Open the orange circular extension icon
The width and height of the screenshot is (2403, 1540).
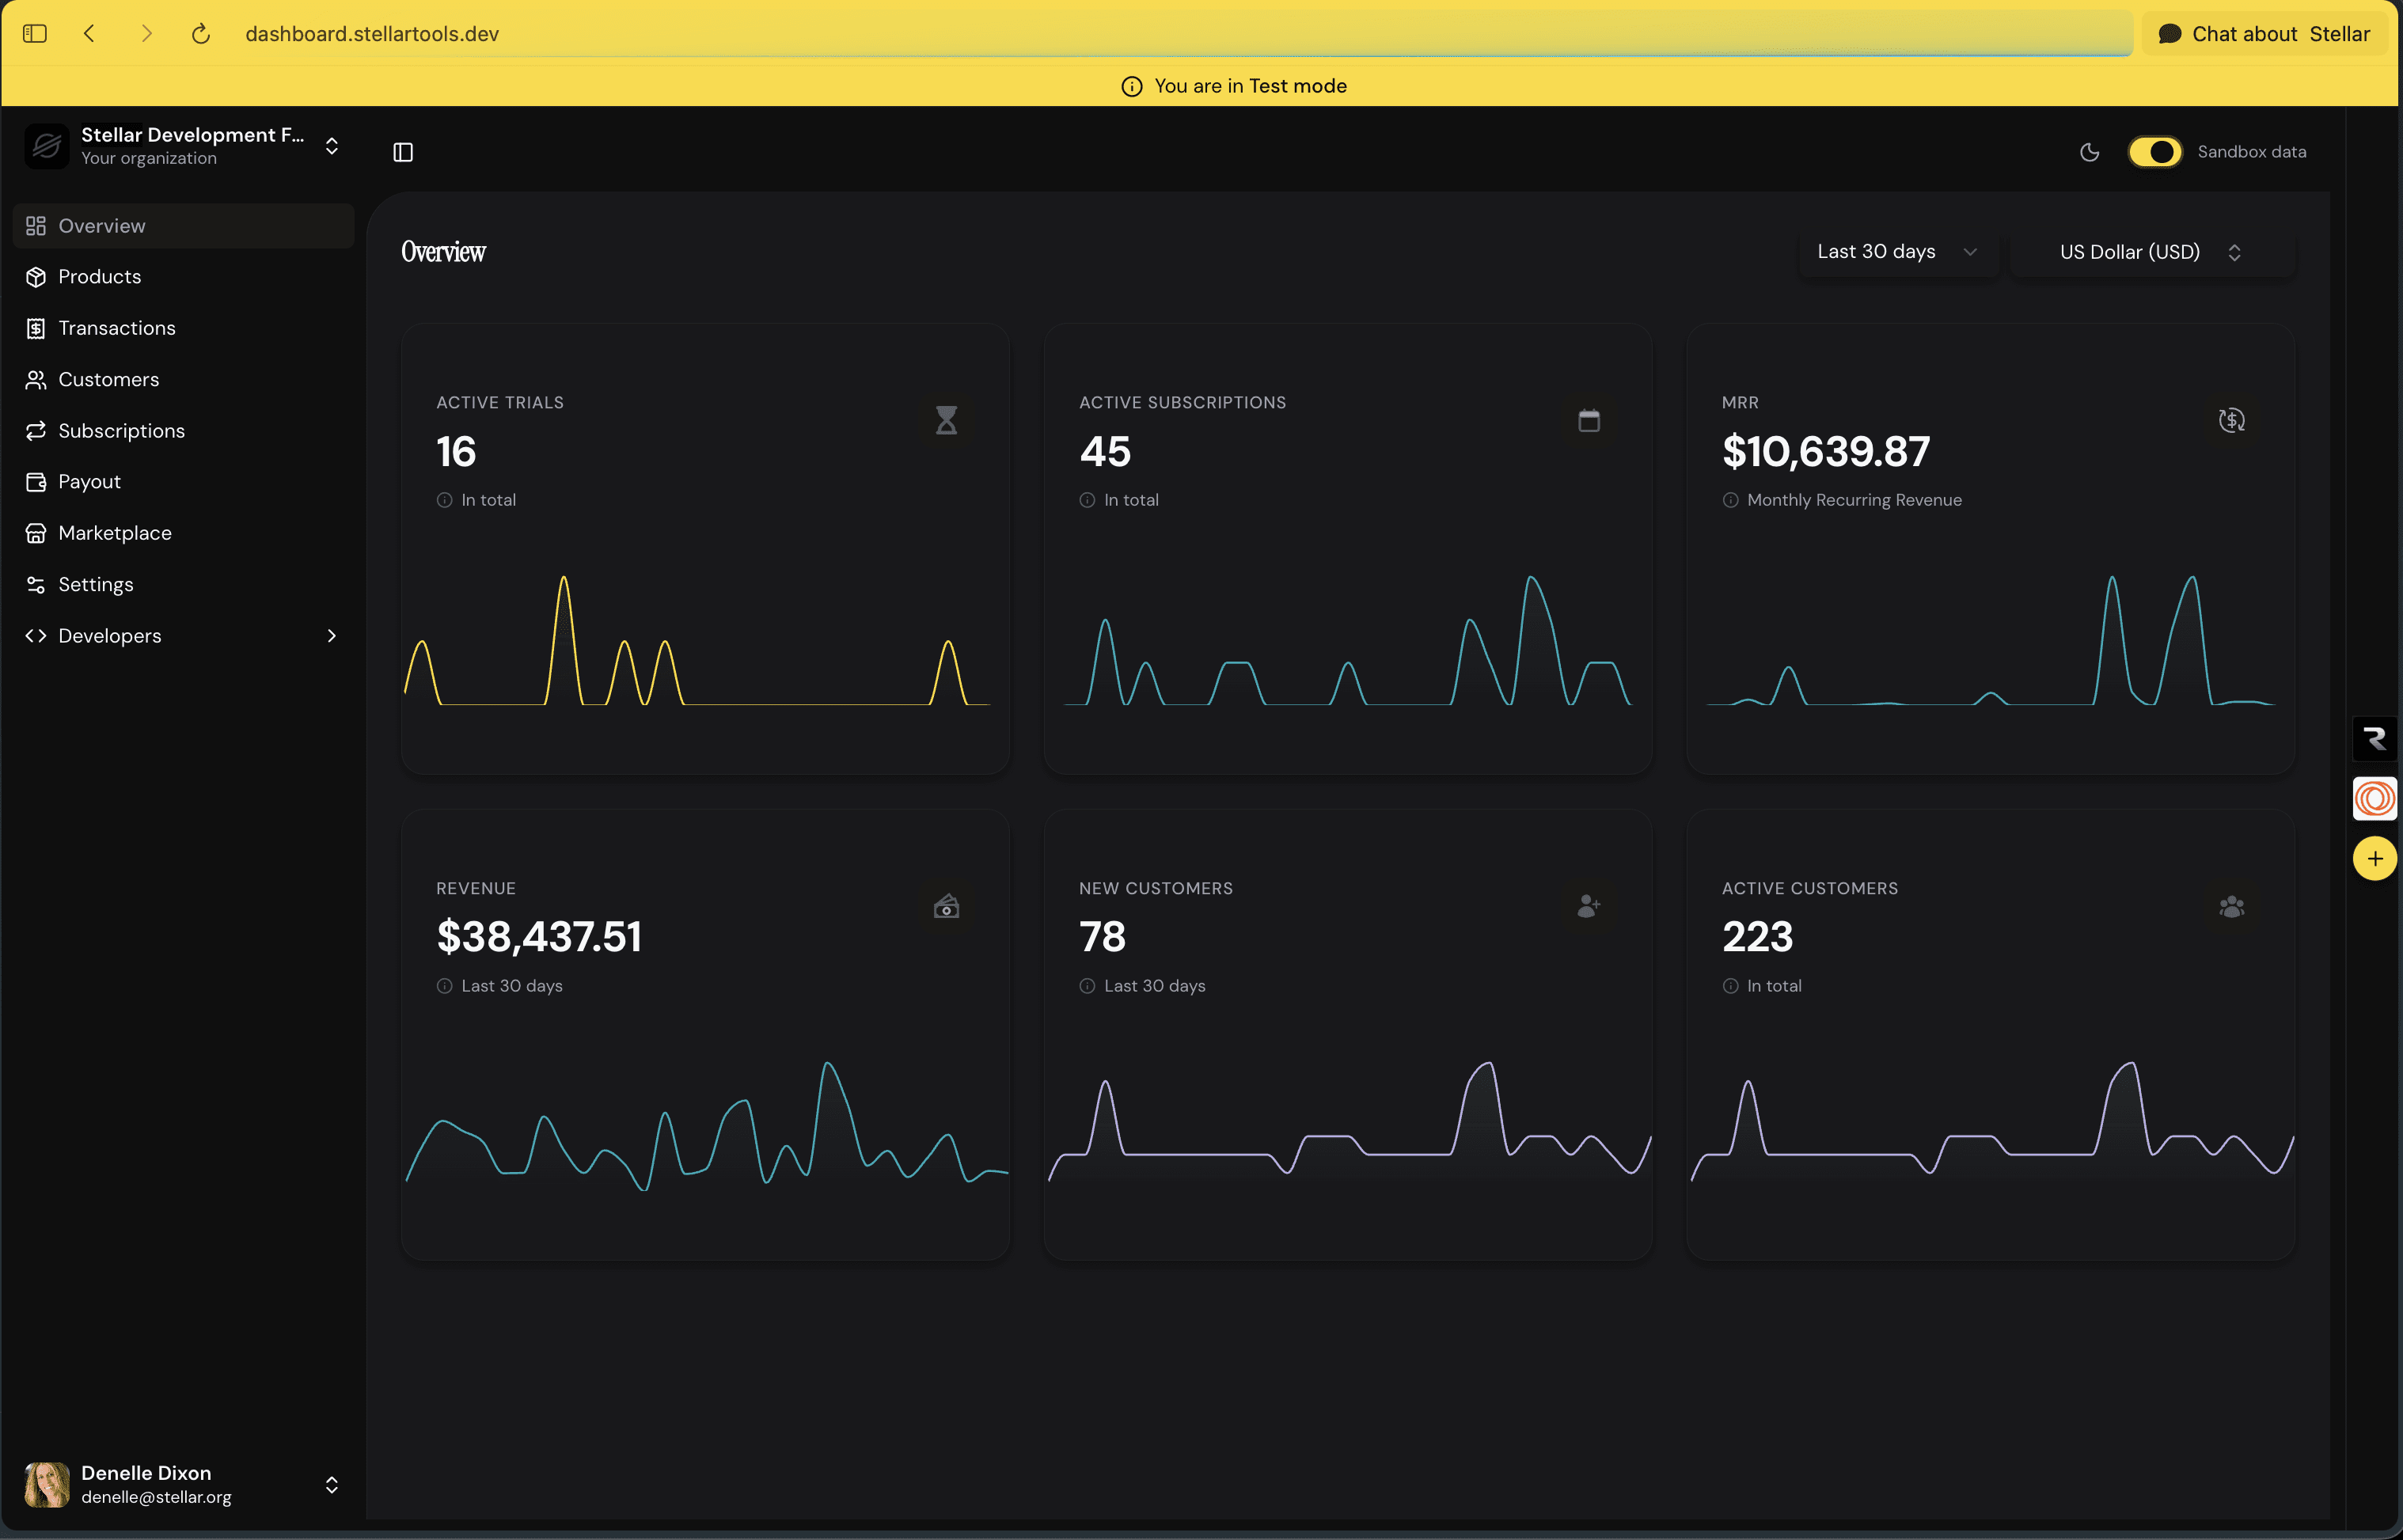pyautogui.click(x=2375, y=799)
